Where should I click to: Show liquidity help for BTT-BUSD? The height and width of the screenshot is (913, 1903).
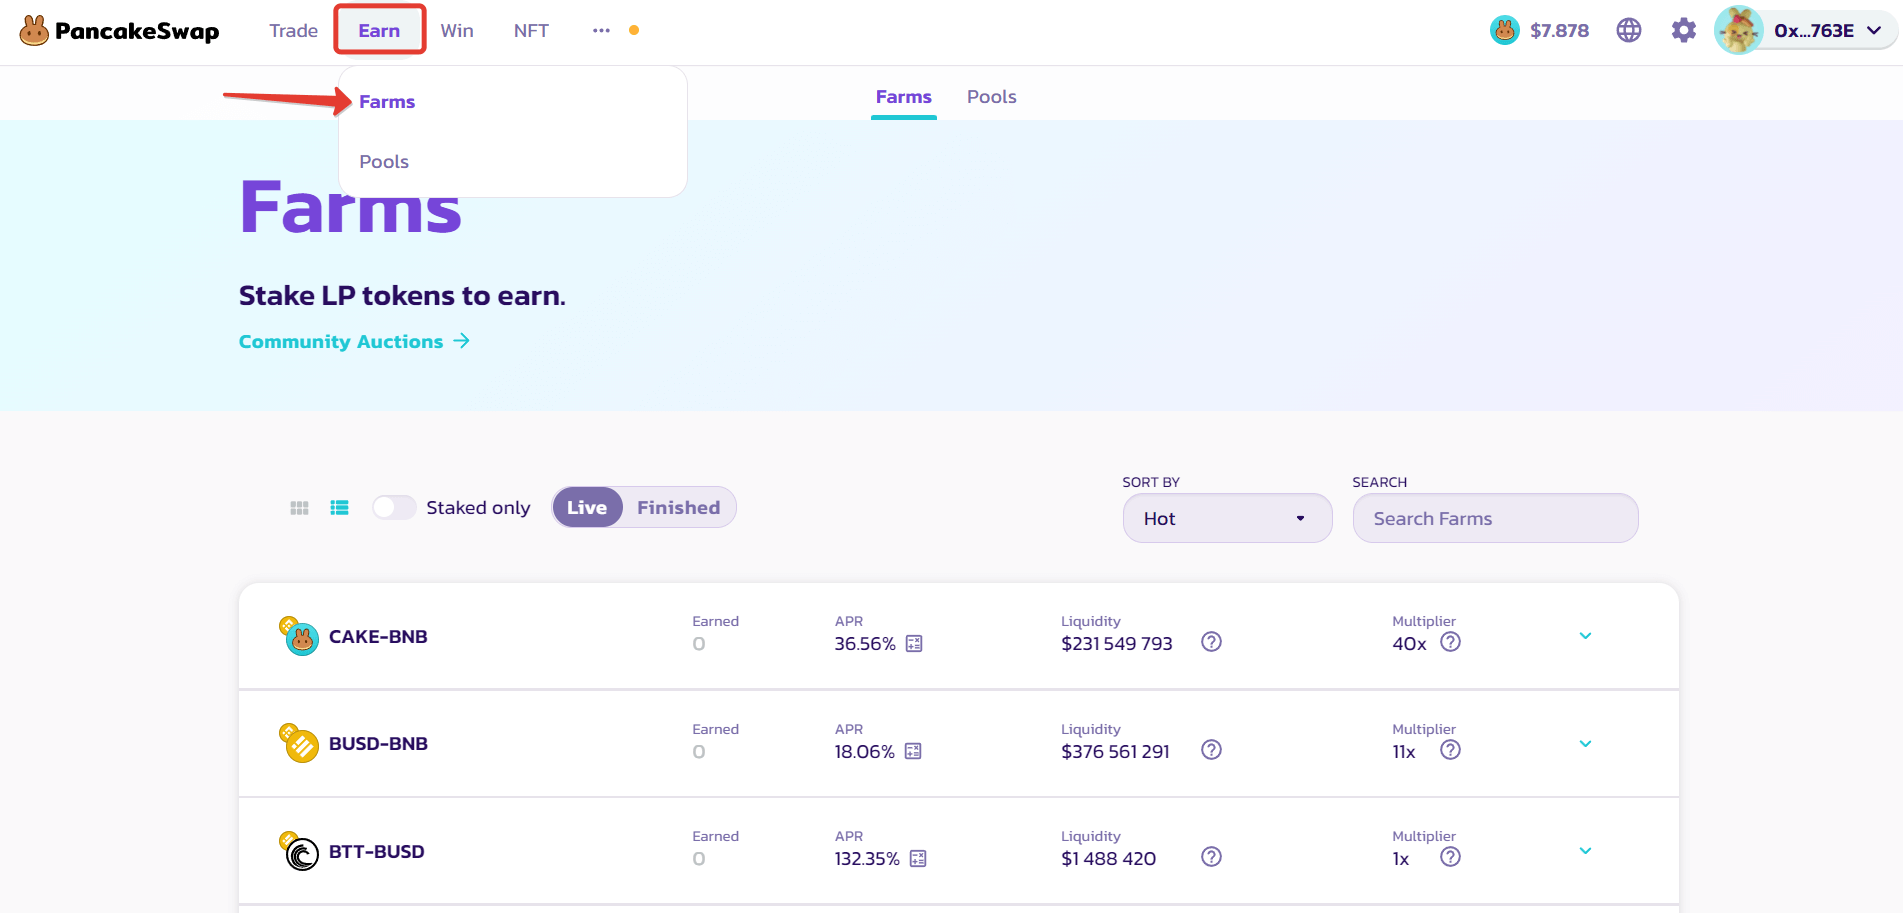point(1211,857)
